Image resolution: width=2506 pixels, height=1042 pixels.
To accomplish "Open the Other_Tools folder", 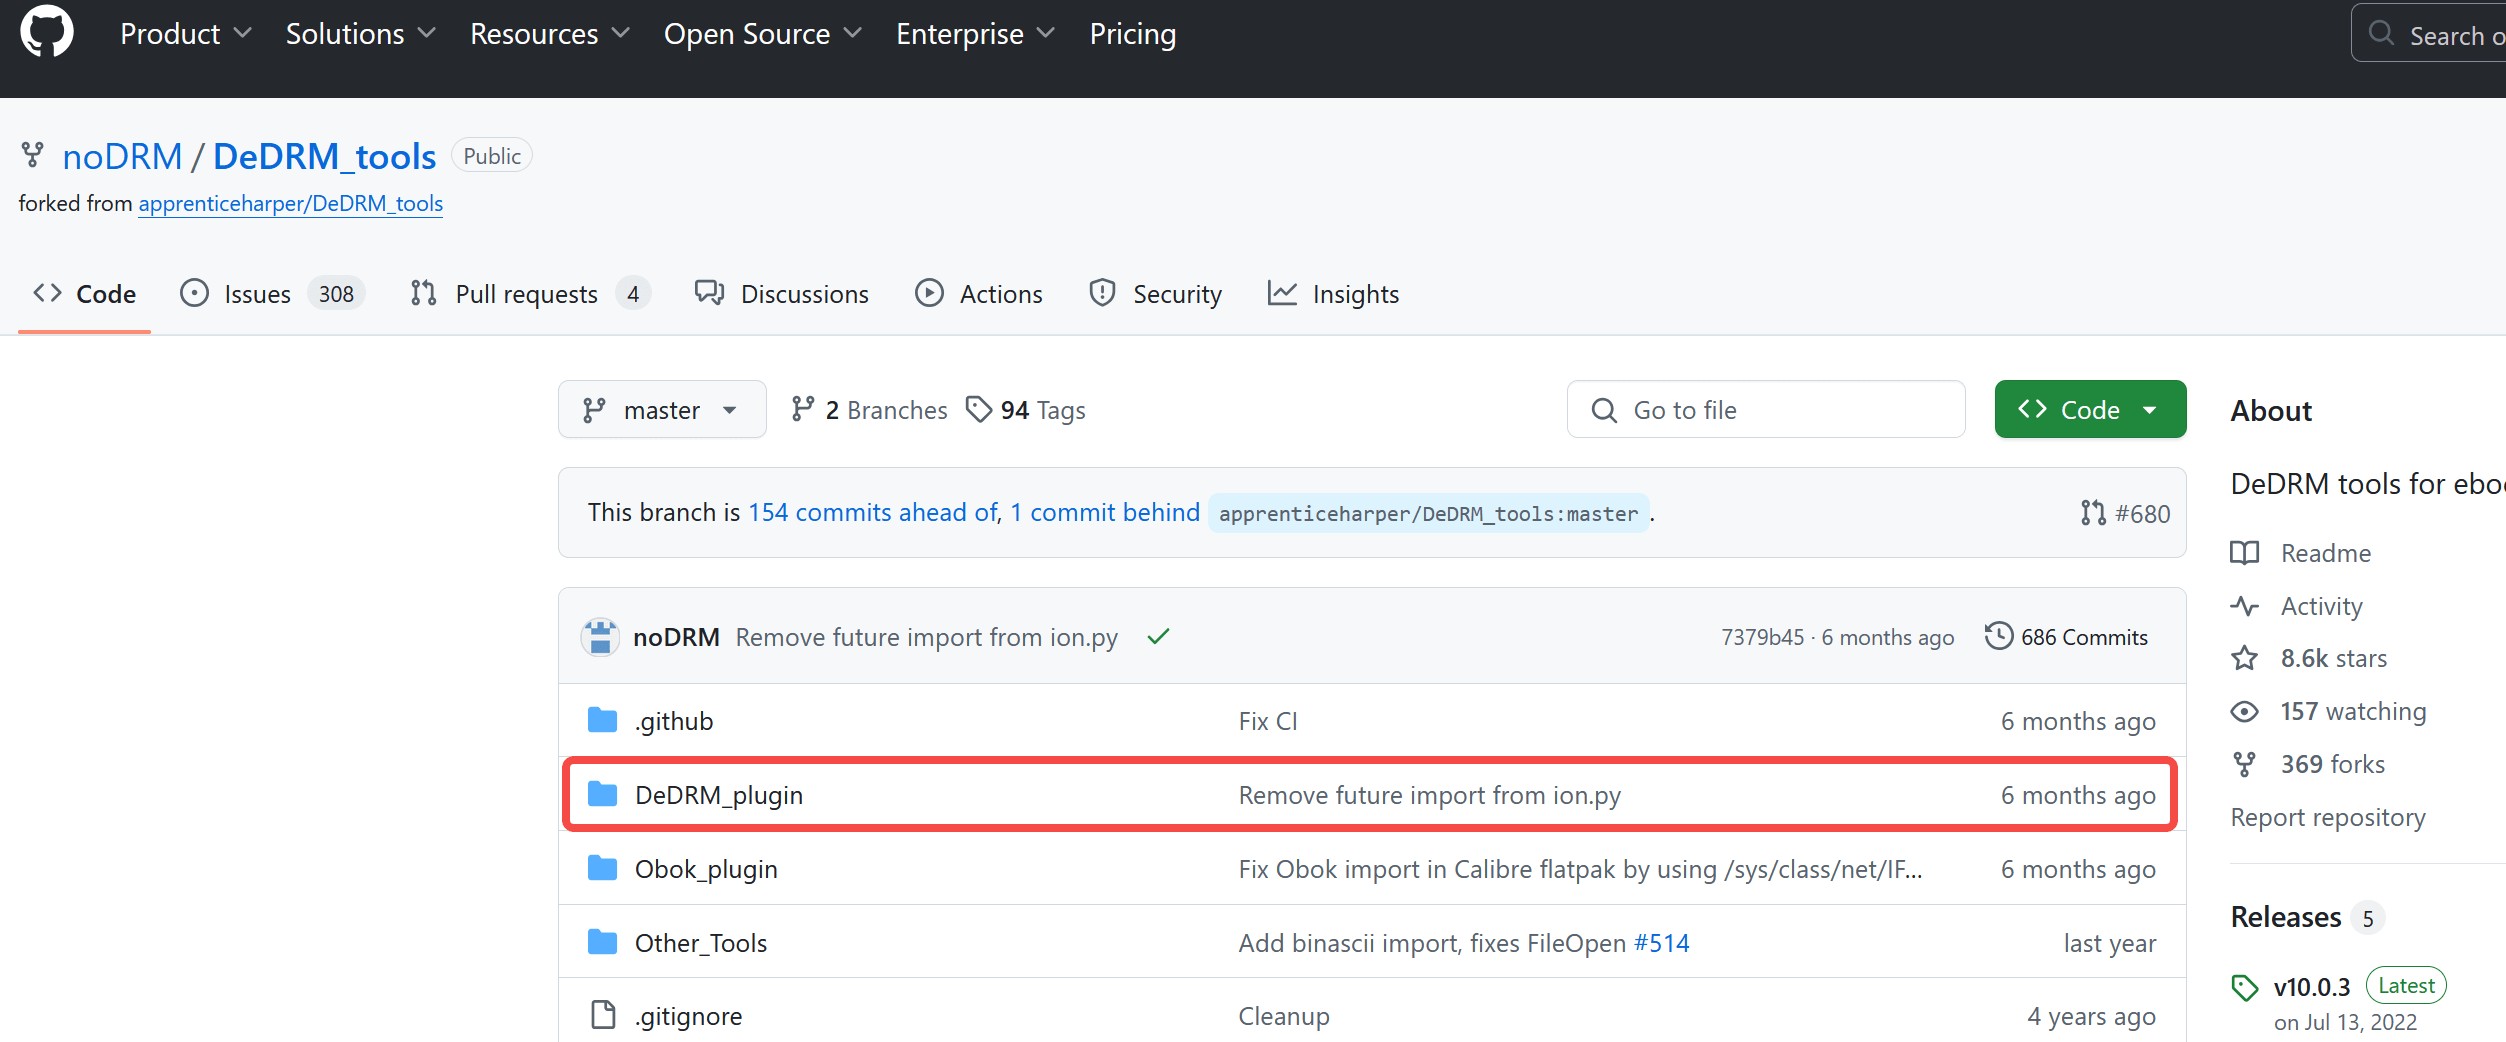I will (701, 943).
